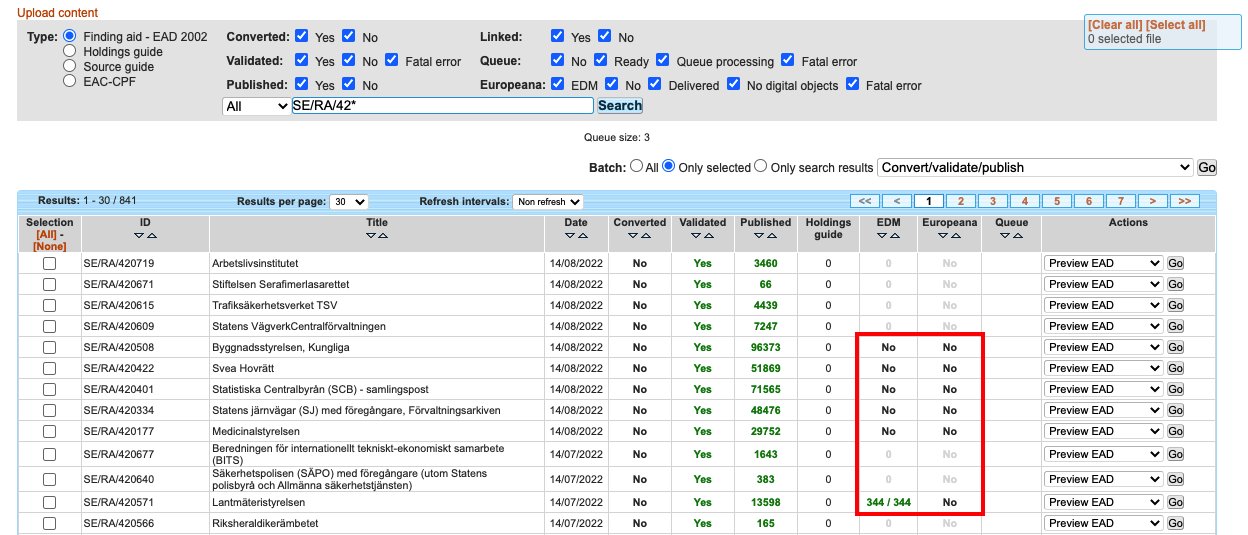Open Refresh intervals dropdown

(x=548, y=202)
